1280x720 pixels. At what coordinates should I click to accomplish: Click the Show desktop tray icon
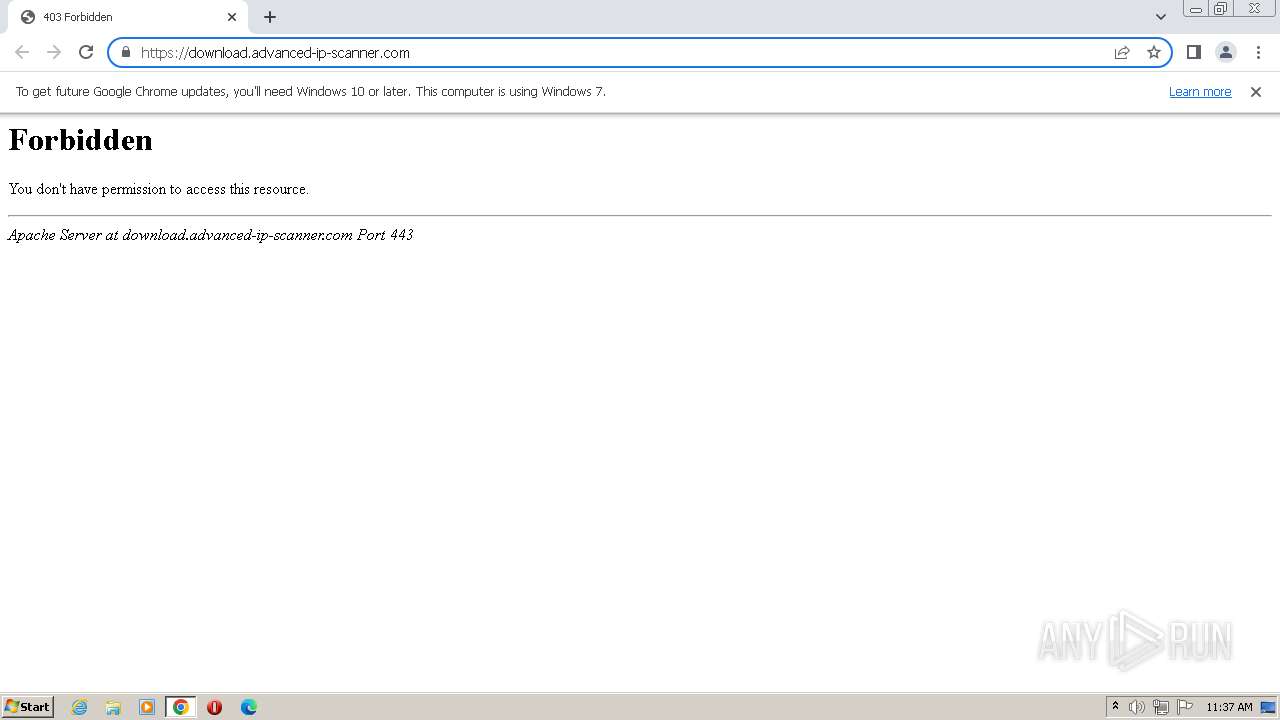1268,707
